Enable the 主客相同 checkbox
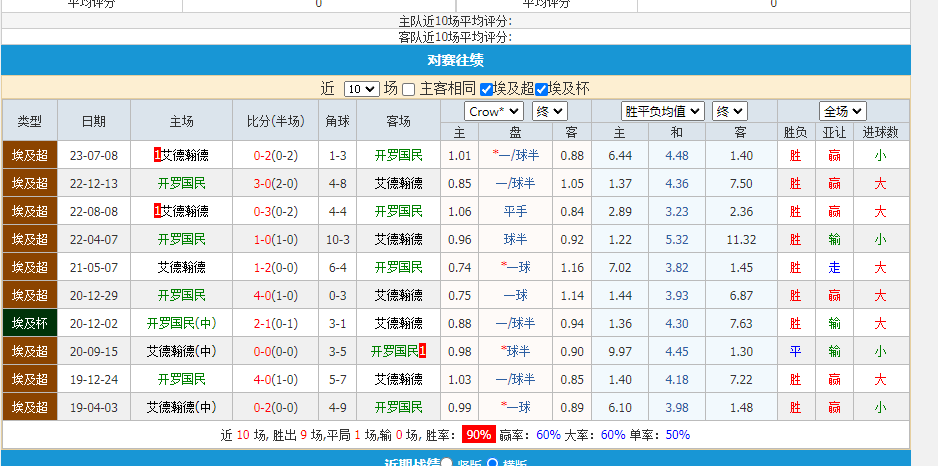 coord(409,89)
